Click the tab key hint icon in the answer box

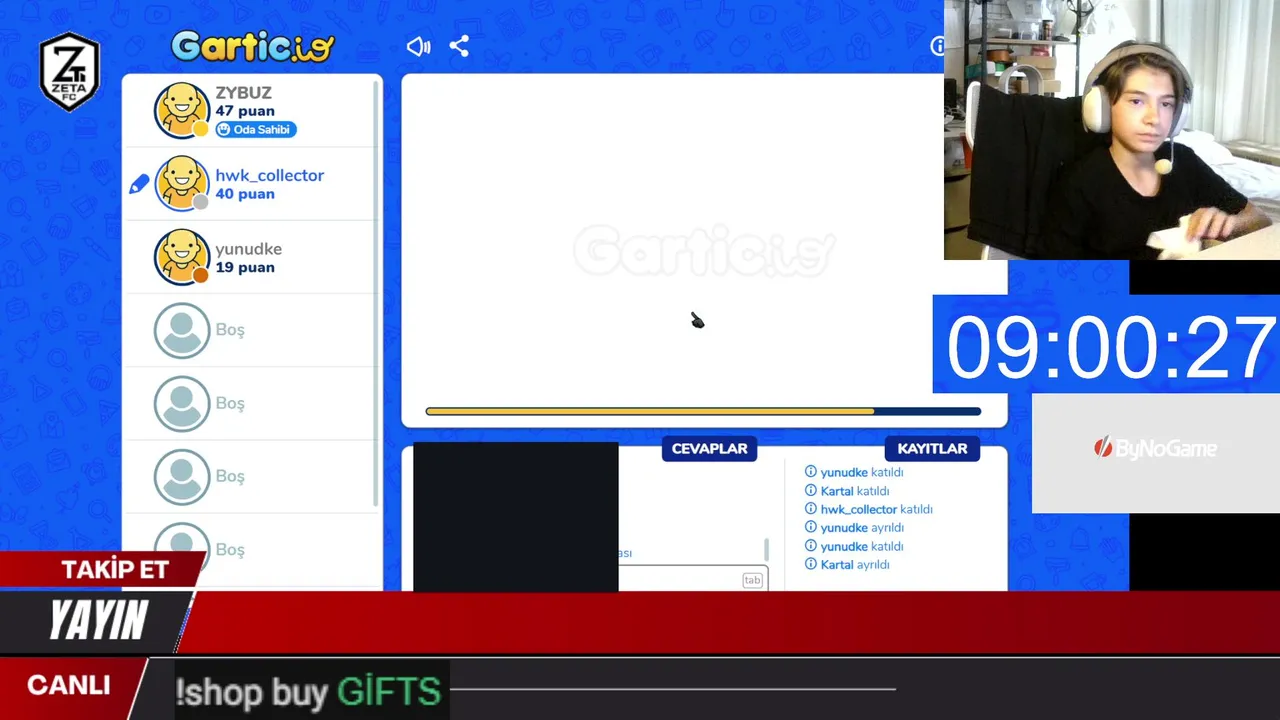point(752,580)
